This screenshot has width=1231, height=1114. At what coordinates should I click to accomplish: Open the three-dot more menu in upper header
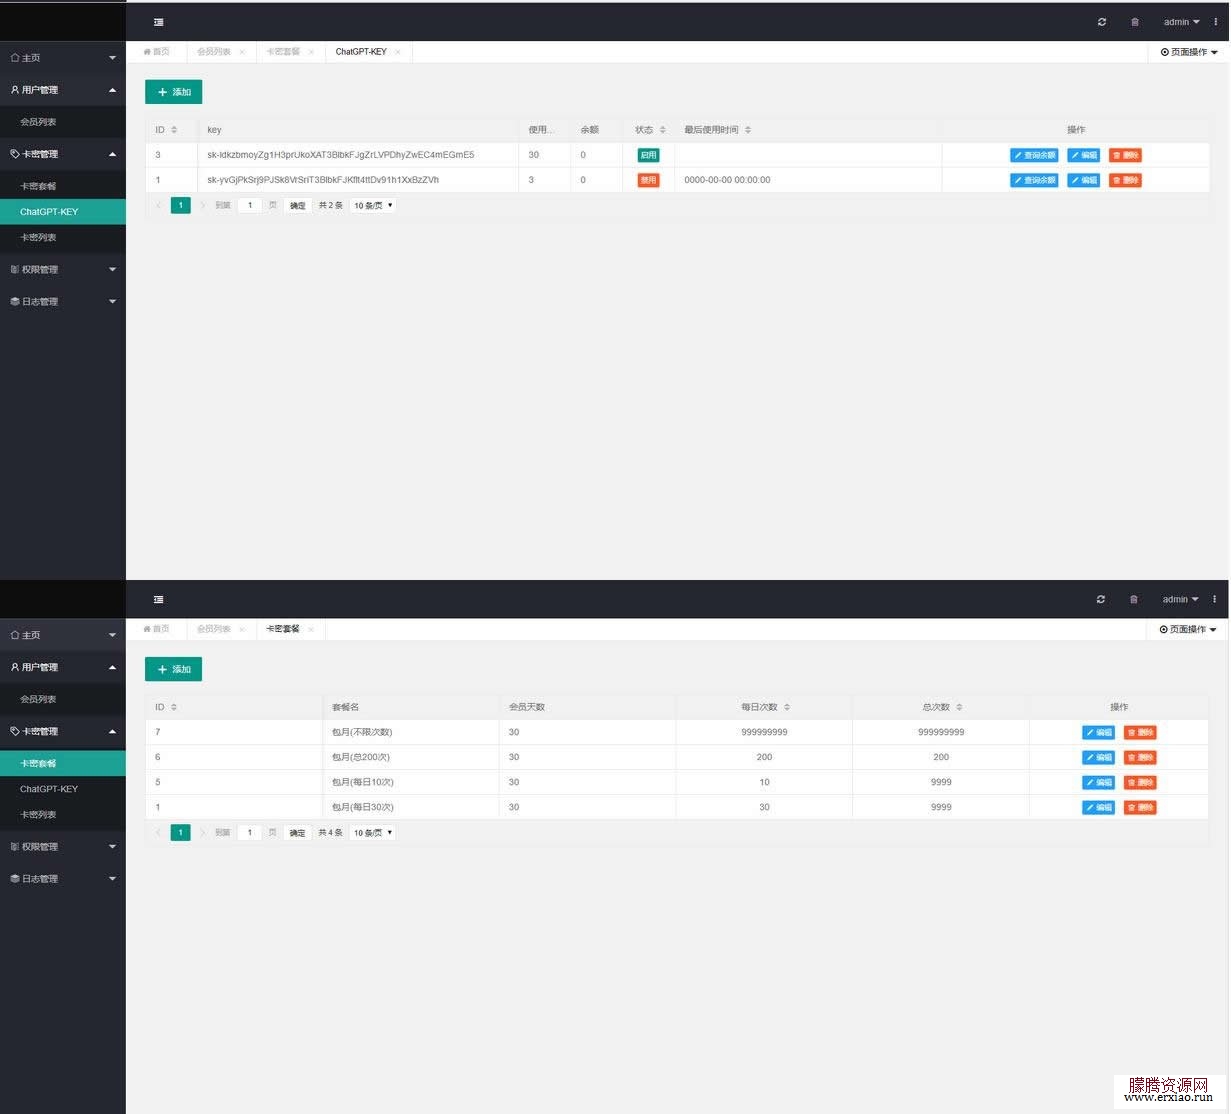click(x=1216, y=22)
